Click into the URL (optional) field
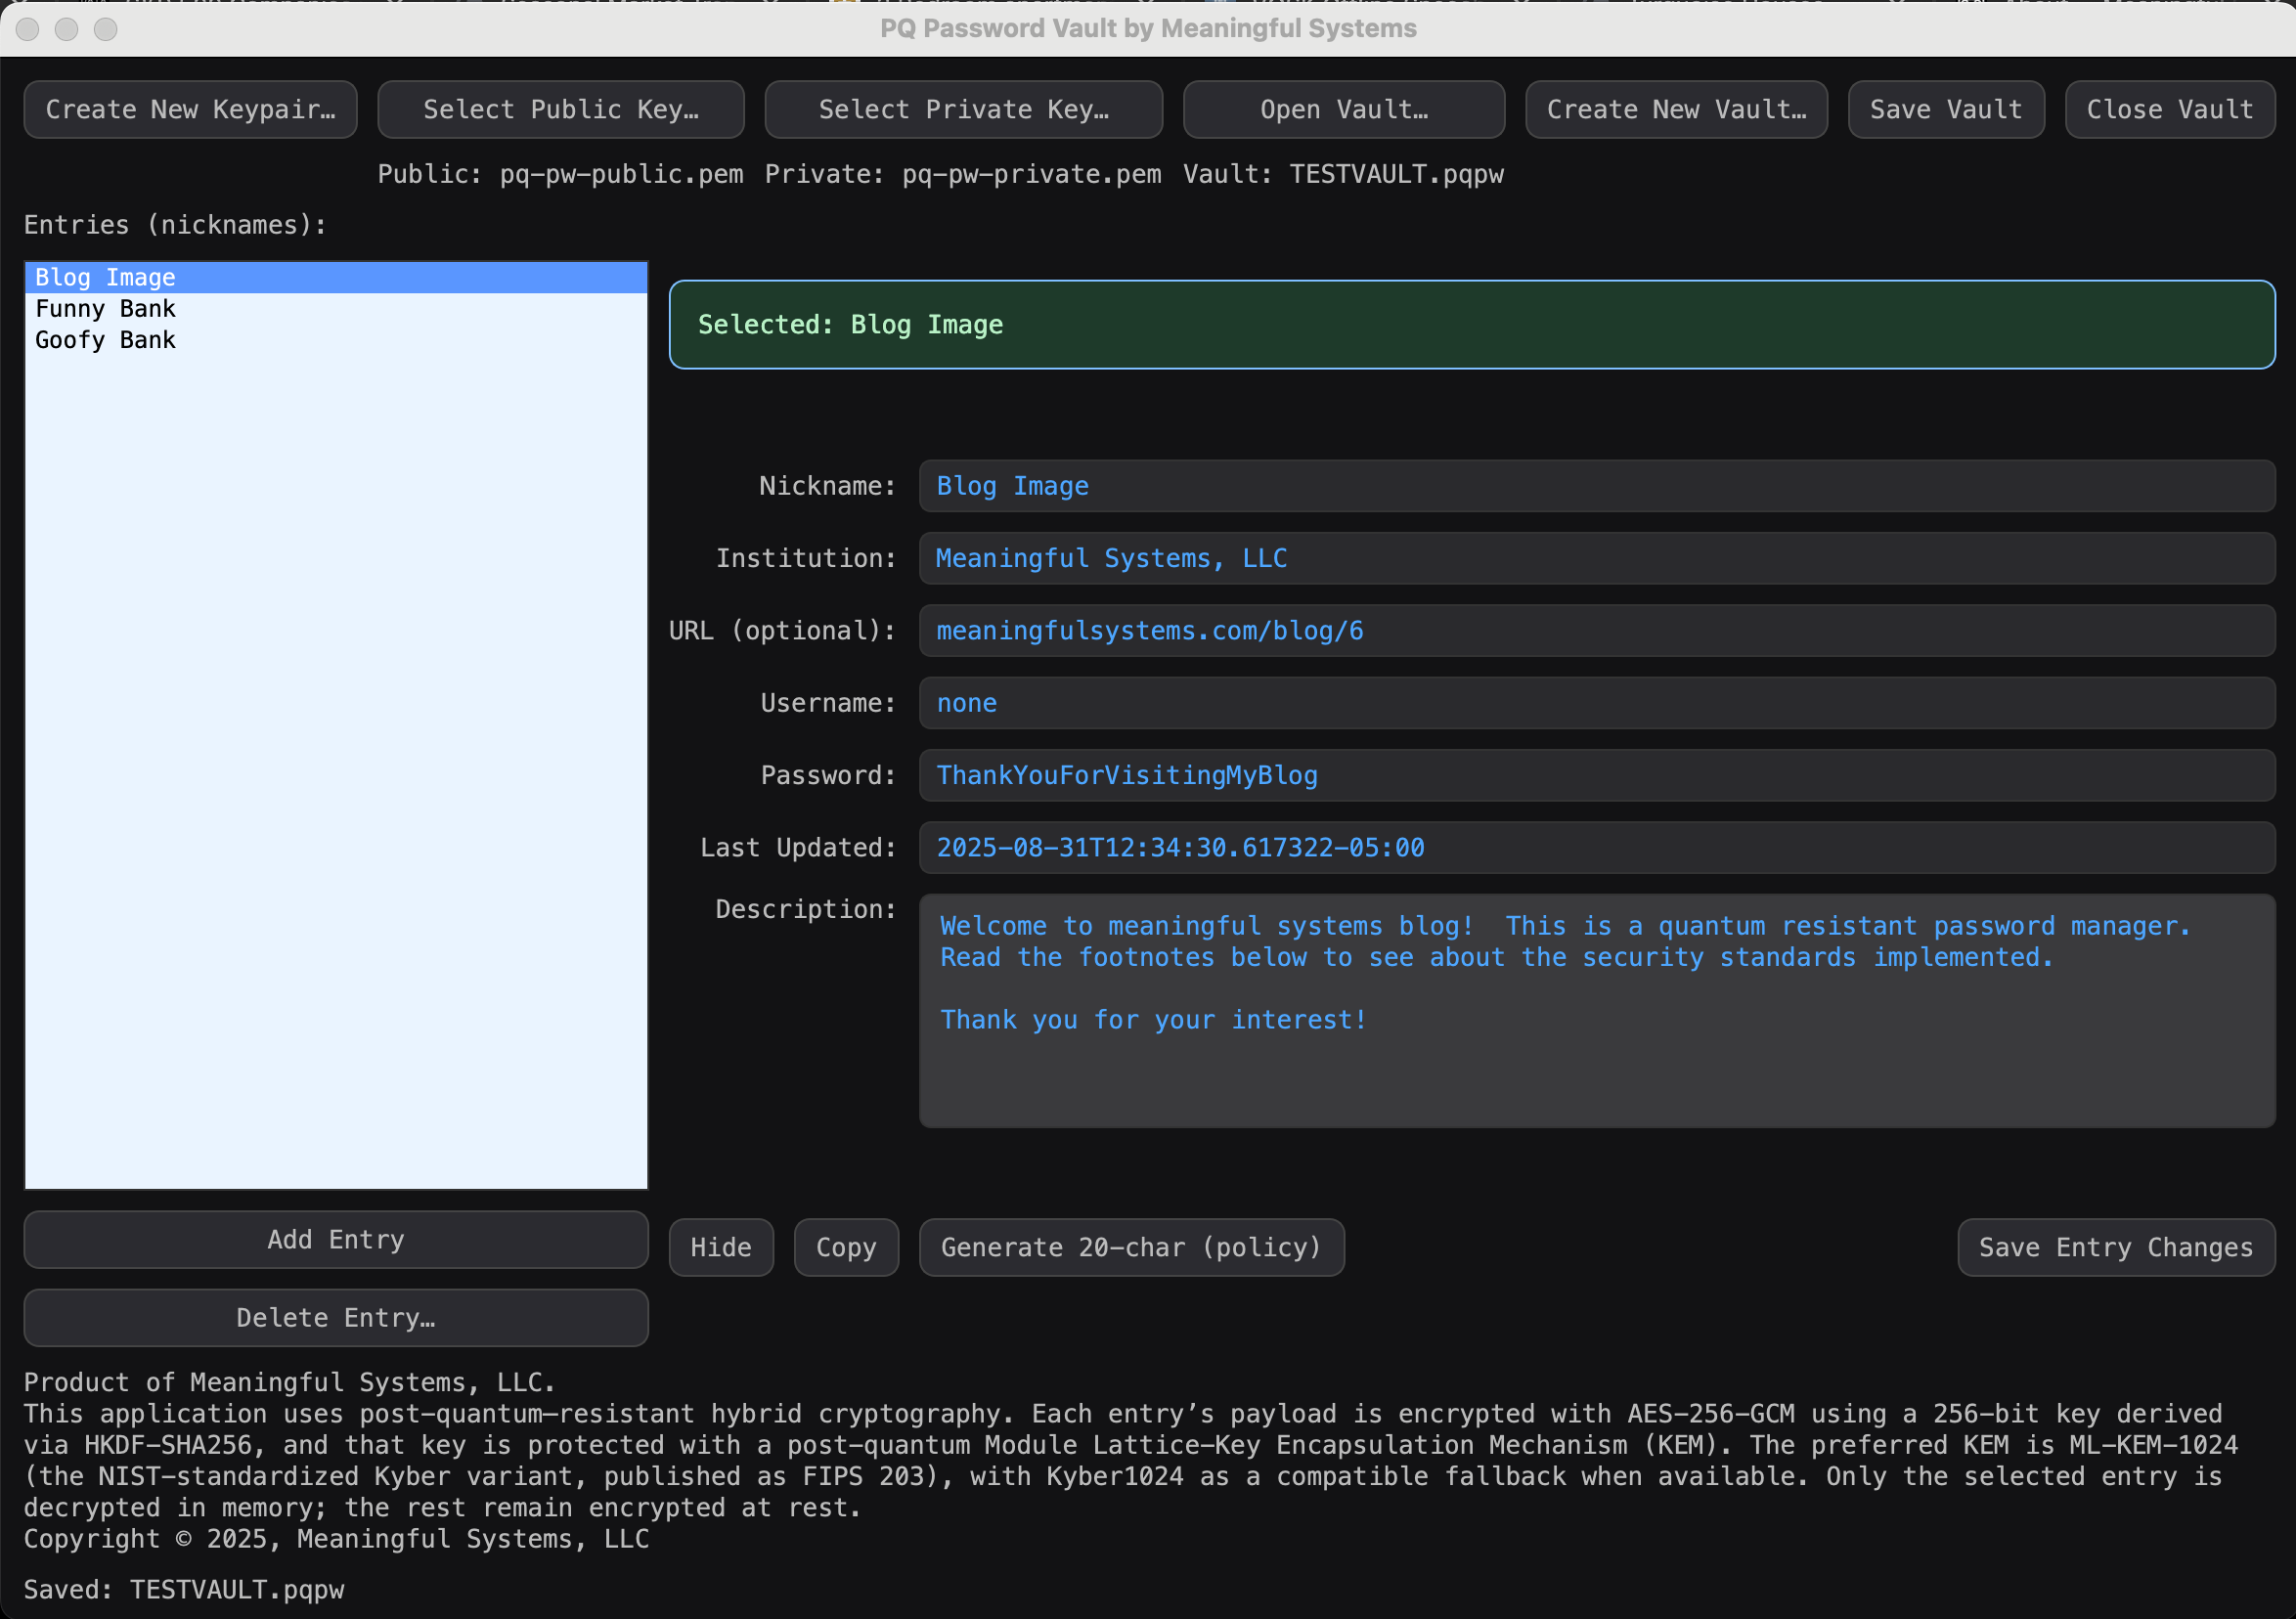2296x1619 pixels. (1597, 631)
